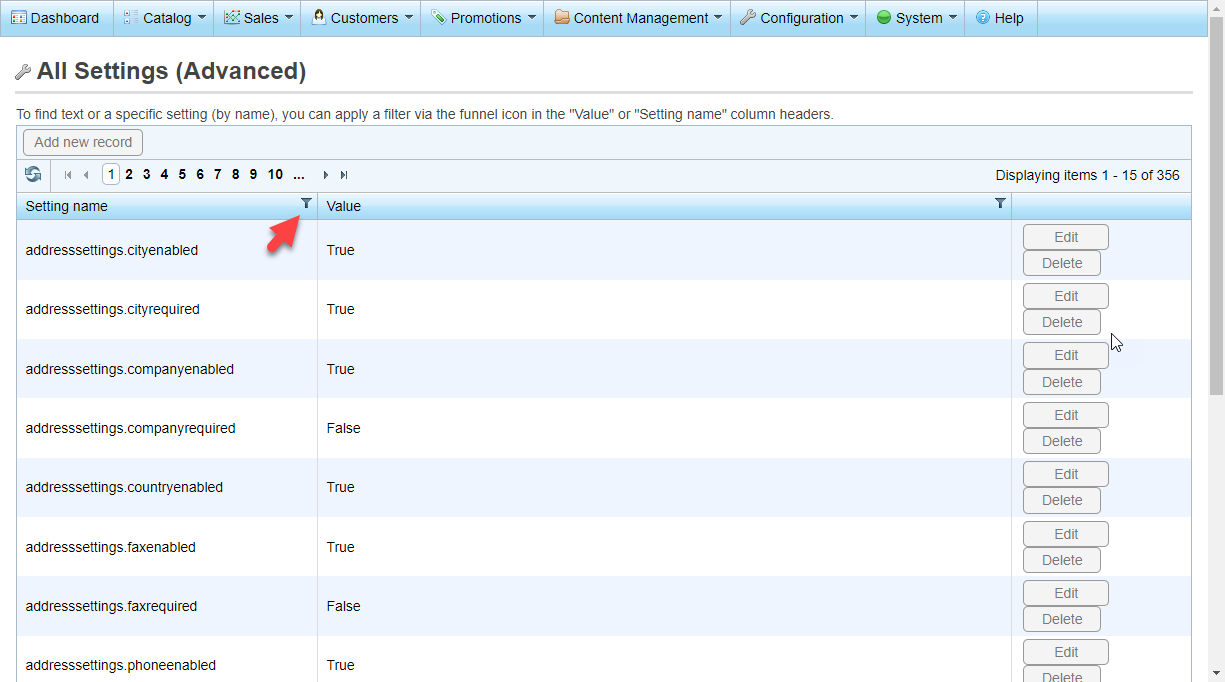Sort by Setting name column header
The width and height of the screenshot is (1225, 682).
pos(67,206)
